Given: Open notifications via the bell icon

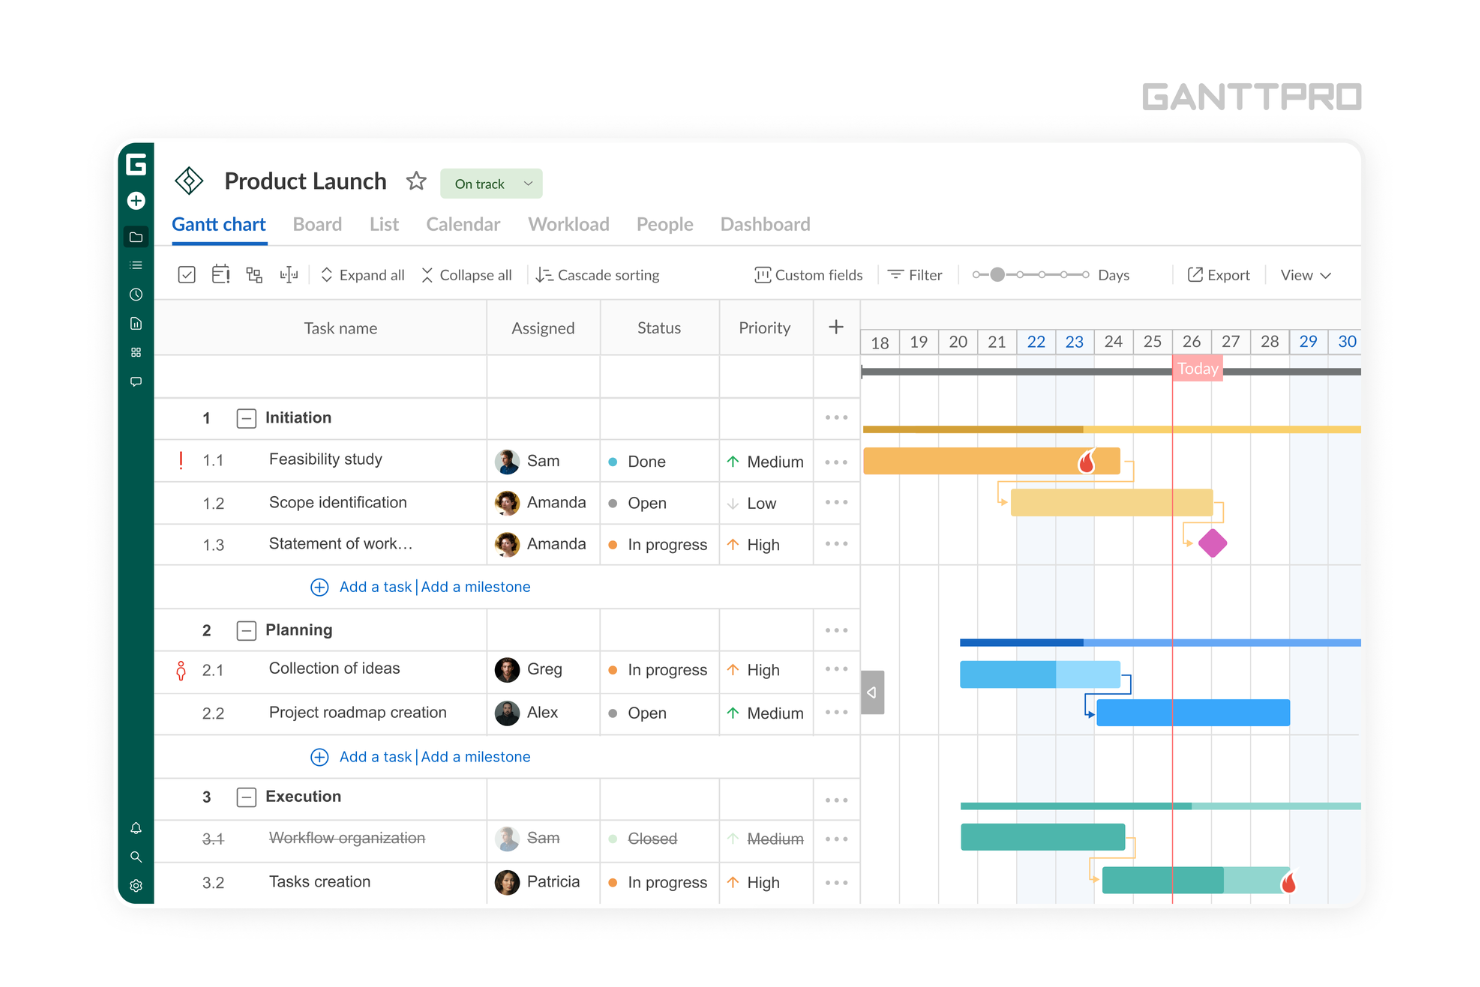Looking at the screenshot, I should (136, 828).
